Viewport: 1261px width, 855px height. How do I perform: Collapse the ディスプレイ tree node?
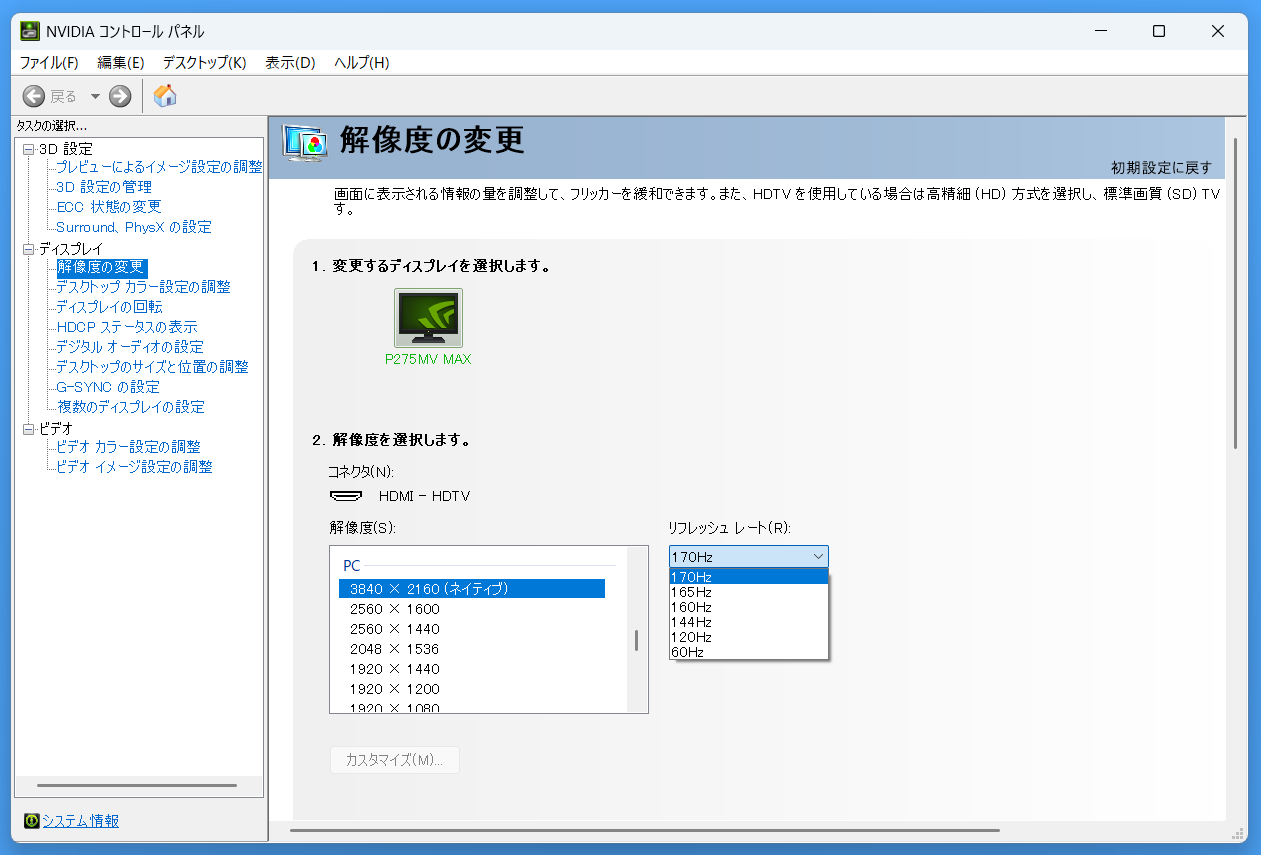(x=28, y=249)
